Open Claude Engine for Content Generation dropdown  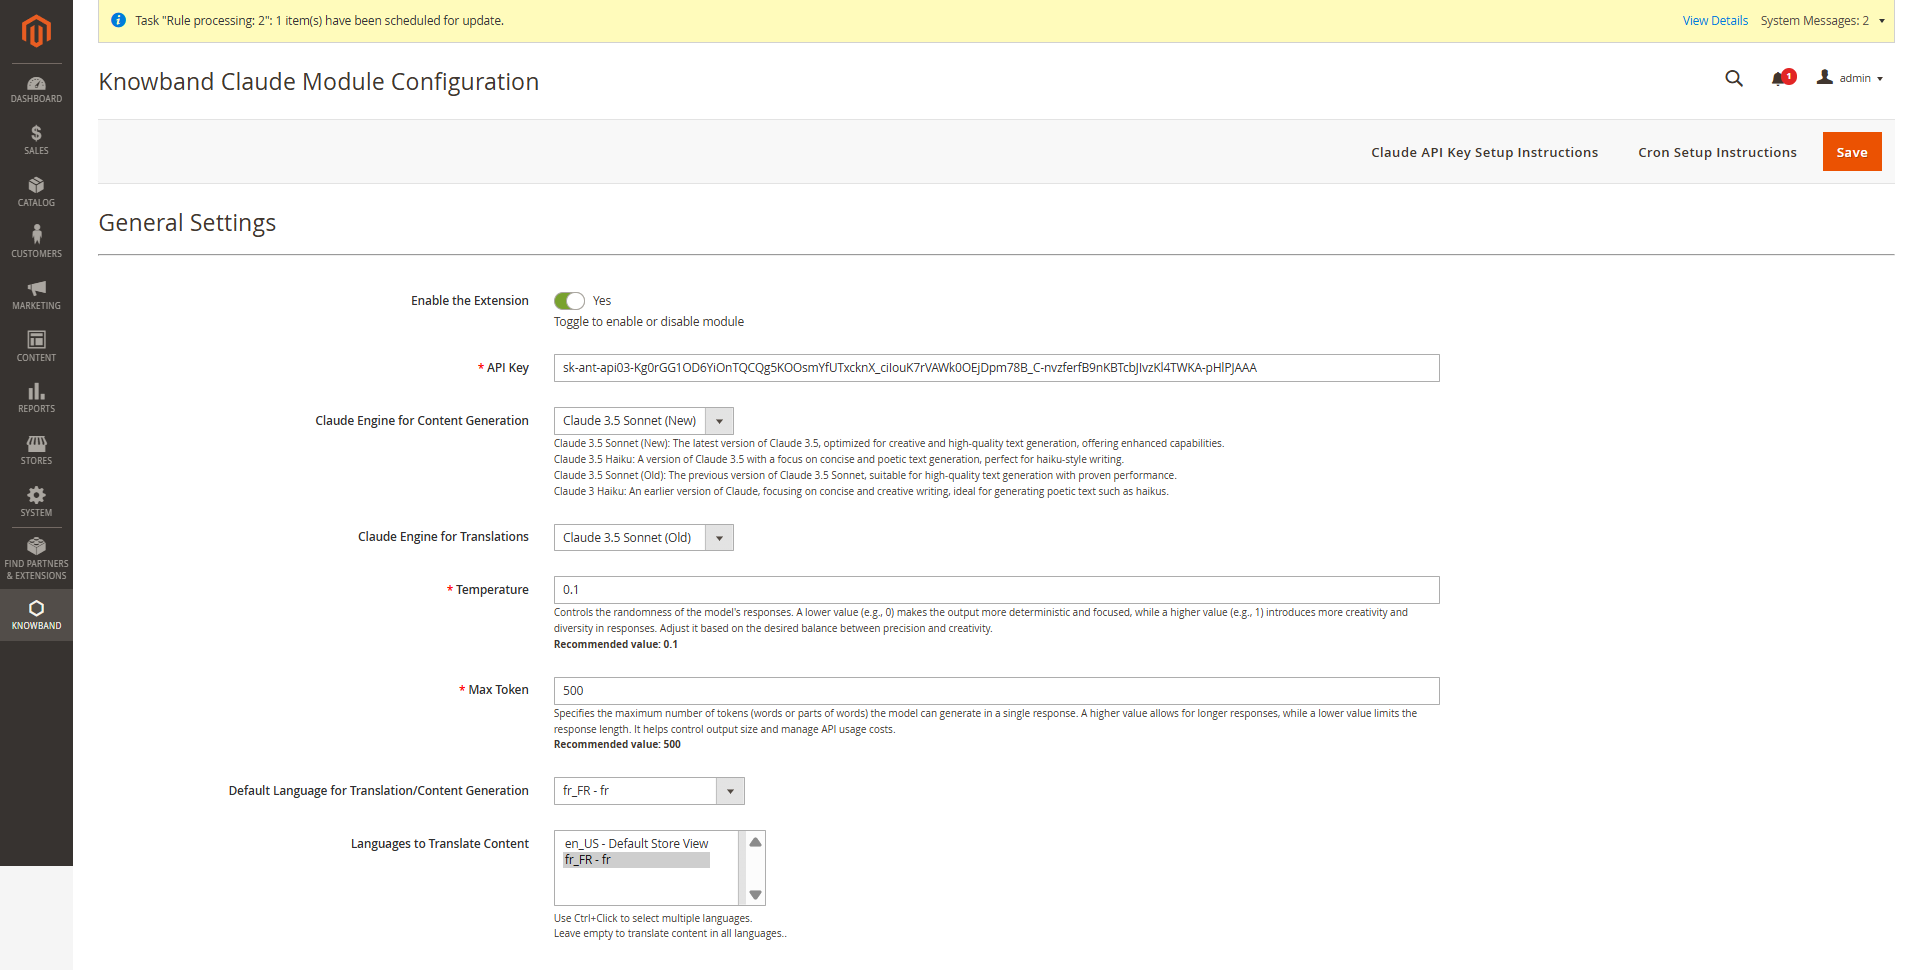[644, 421]
